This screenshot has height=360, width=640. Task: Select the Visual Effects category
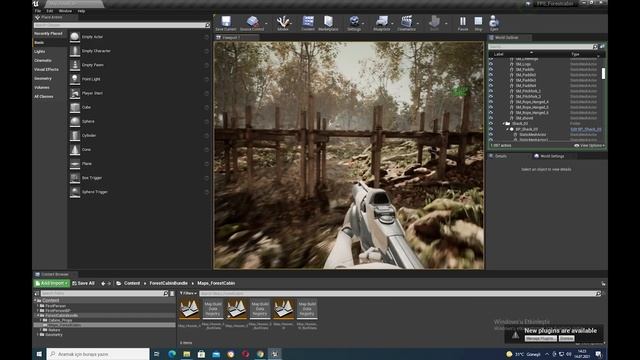point(46,69)
